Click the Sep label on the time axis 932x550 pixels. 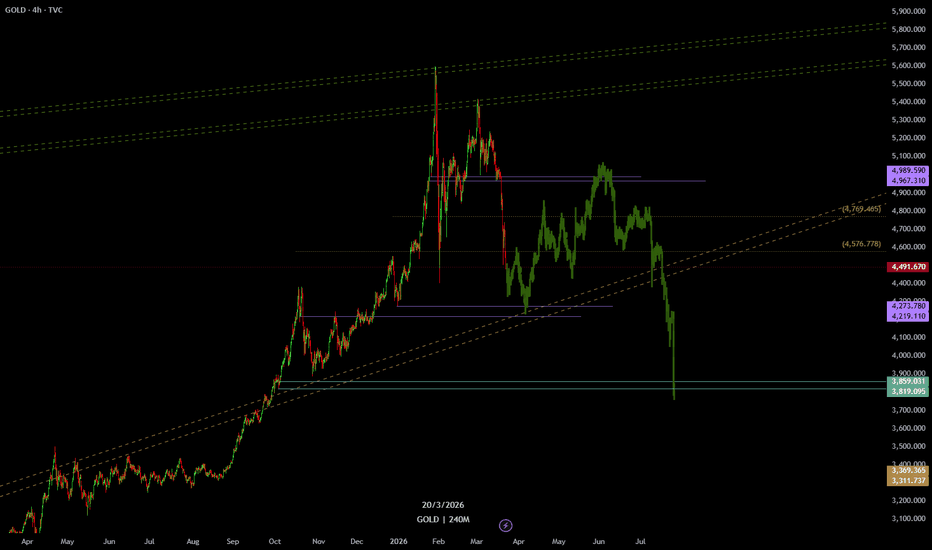pos(233,540)
